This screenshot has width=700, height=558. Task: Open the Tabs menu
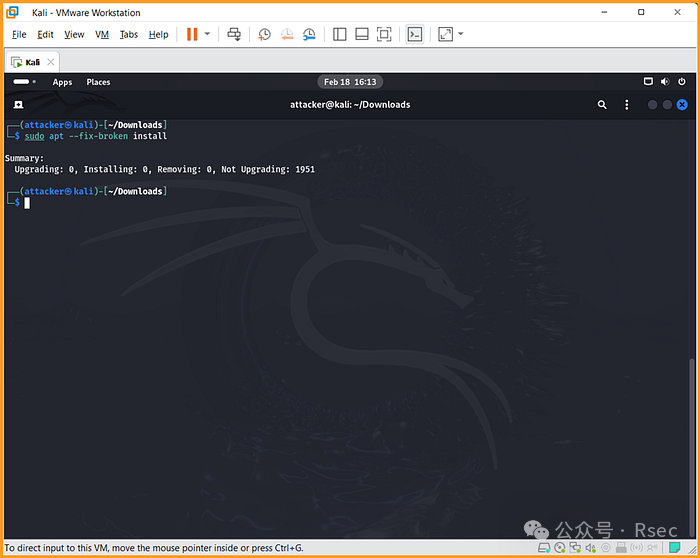[x=129, y=34]
